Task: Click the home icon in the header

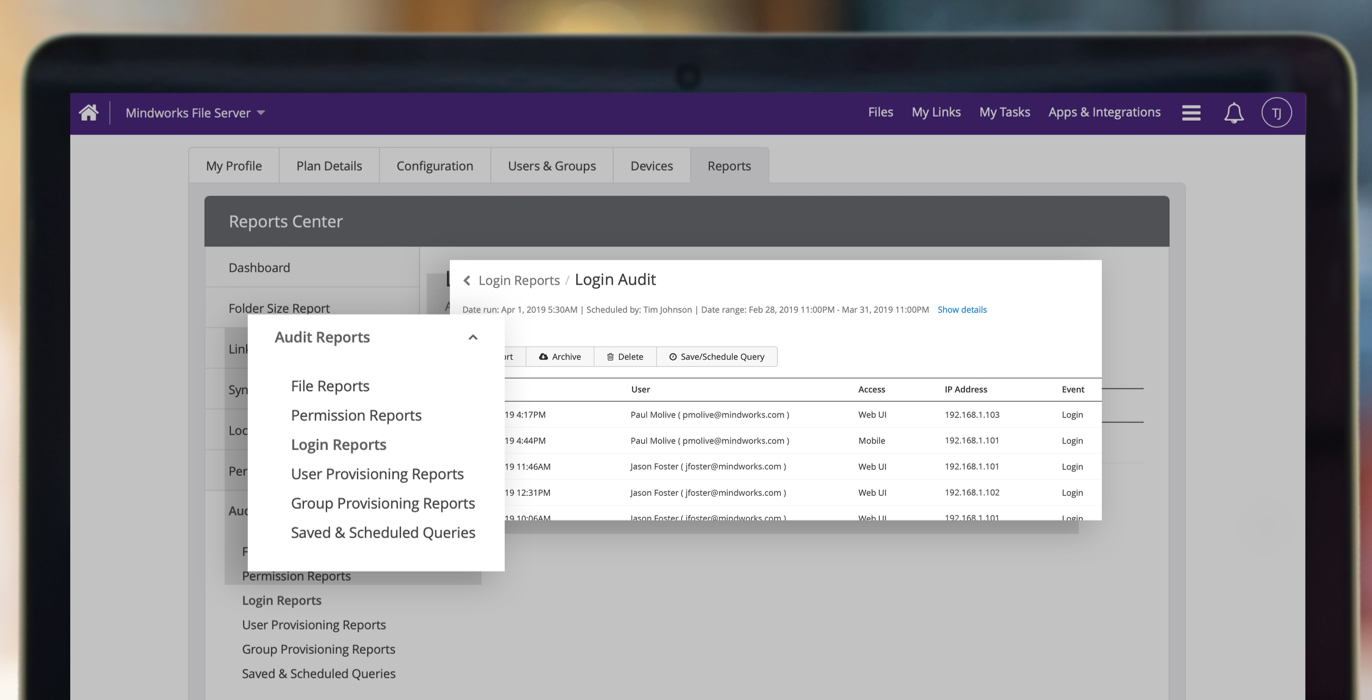Action: click(x=89, y=113)
